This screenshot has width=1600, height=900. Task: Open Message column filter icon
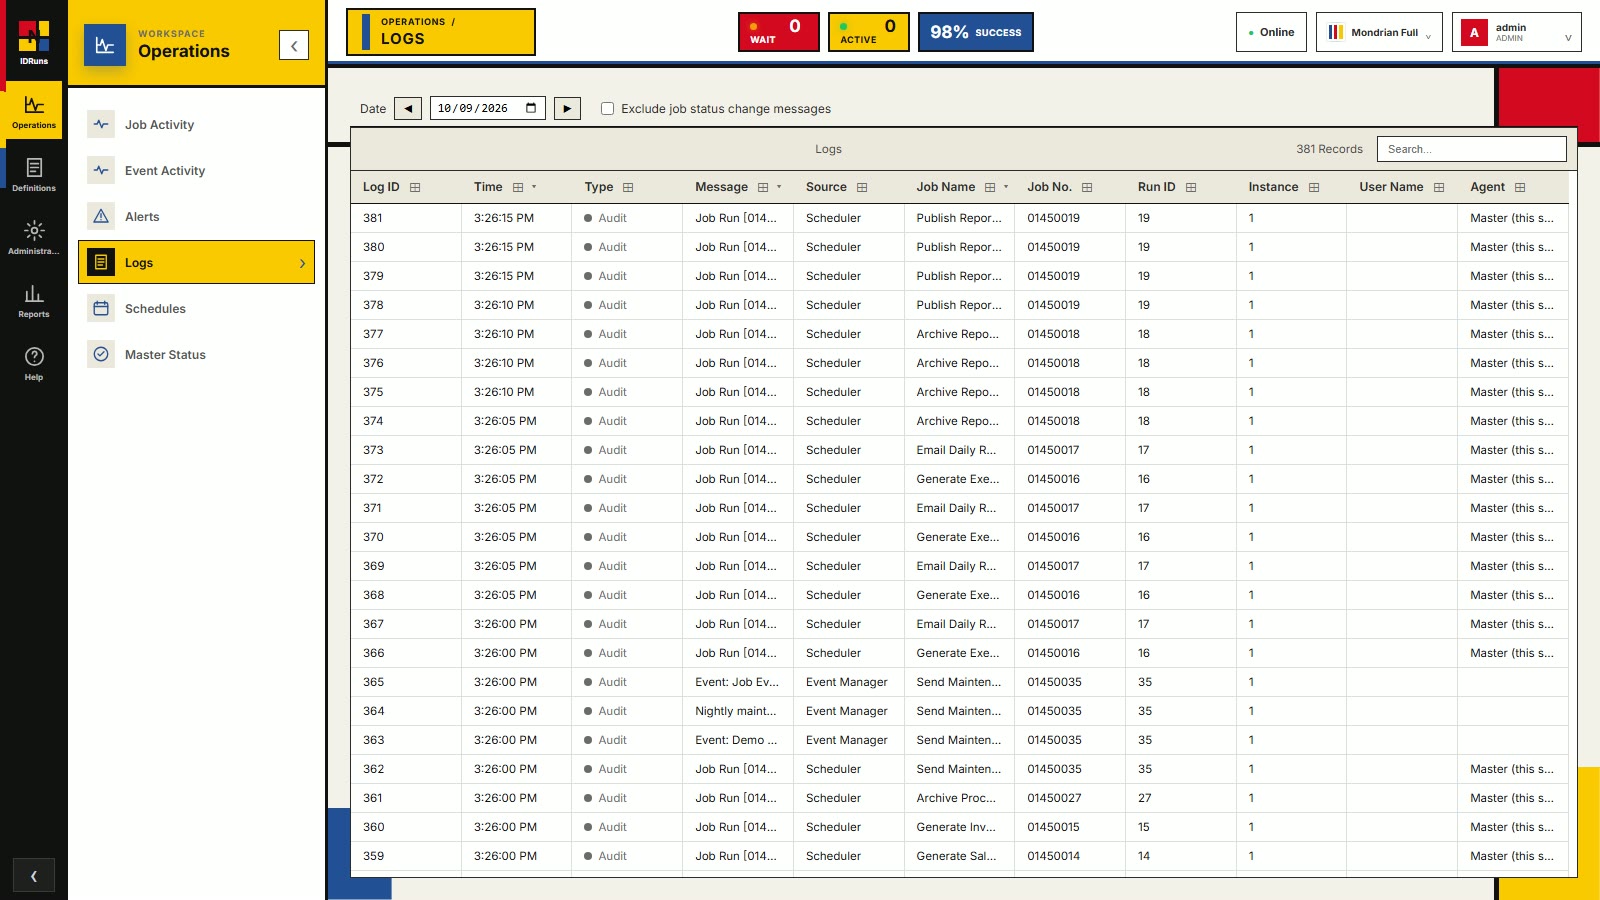(763, 187)
